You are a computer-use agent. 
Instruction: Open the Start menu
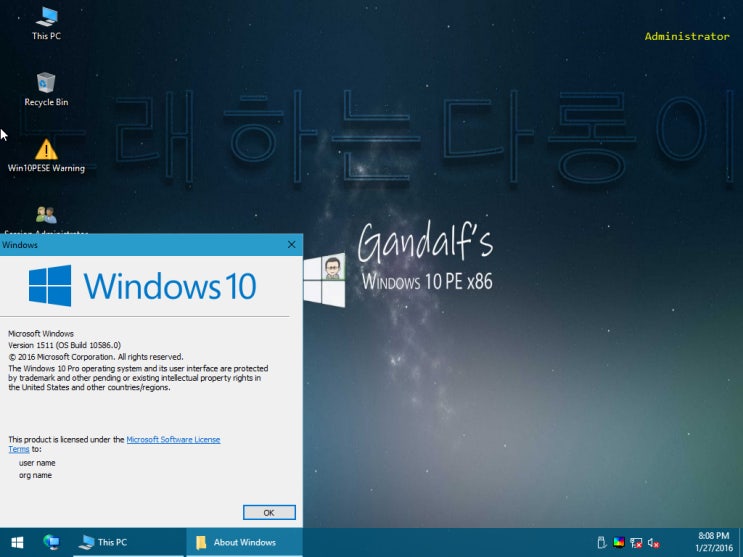pos(17,542)
